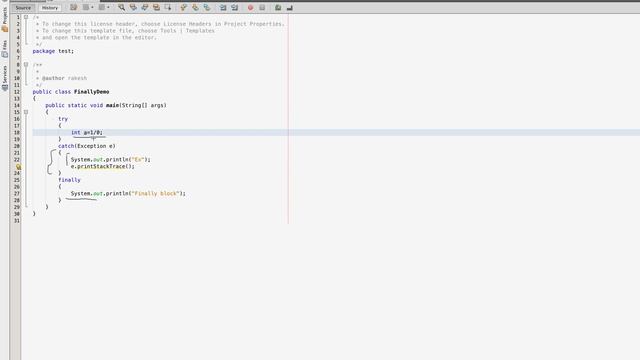The height and width of the screenshot is (360, 640).
Task: Click the 'finally' keyword
Action: [69, 180]
